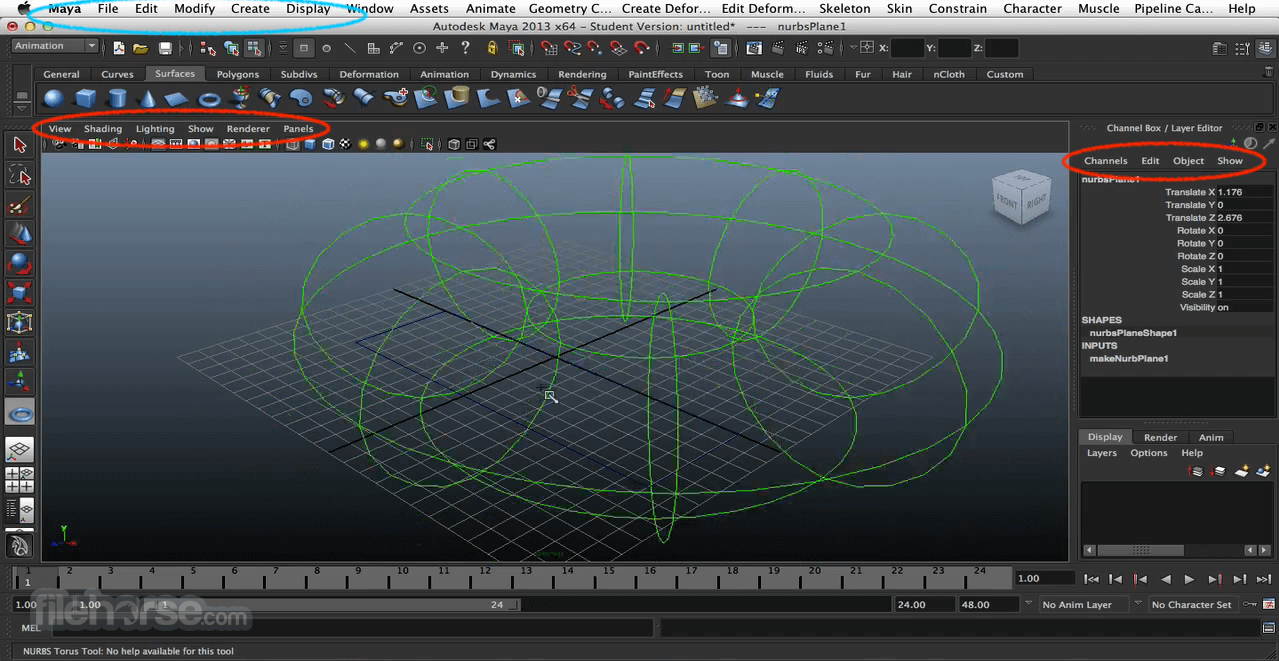Open scene using the folder icon

click(141, 48)
